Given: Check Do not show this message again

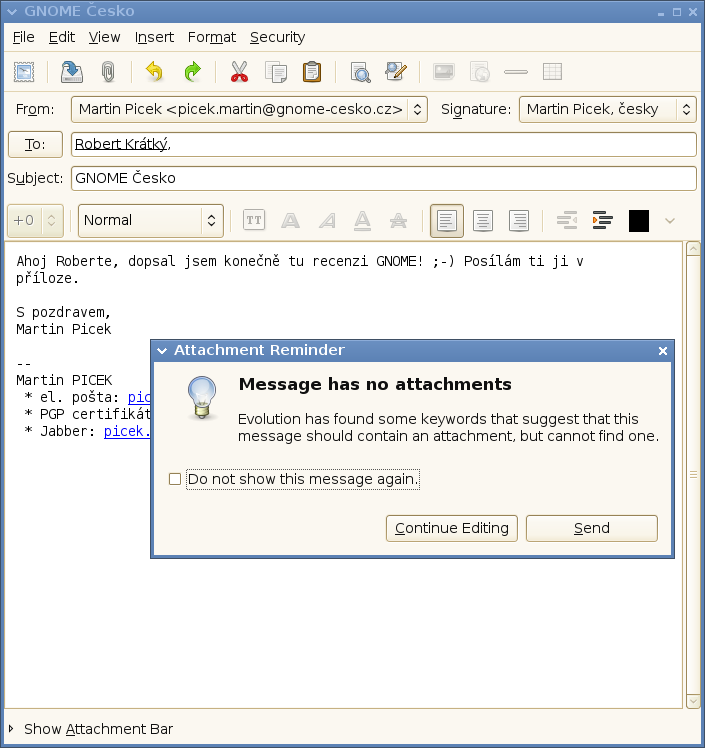Looking at the screenshot, I should click(x=175, y=479).
